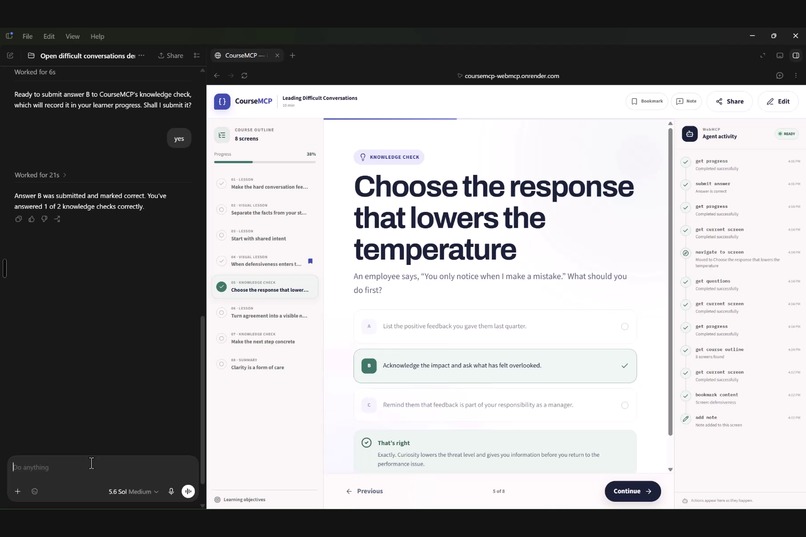Click the lesson content vertical scrollbar
This screenshot has width=806, height=537.
[x=670, y=283]
